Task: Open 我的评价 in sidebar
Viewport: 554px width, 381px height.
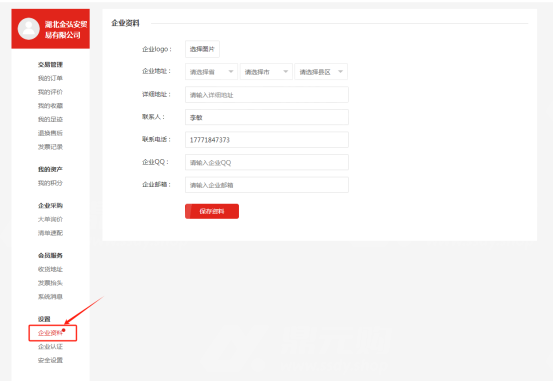Action: pyautogui.click(x=50, y=92)
